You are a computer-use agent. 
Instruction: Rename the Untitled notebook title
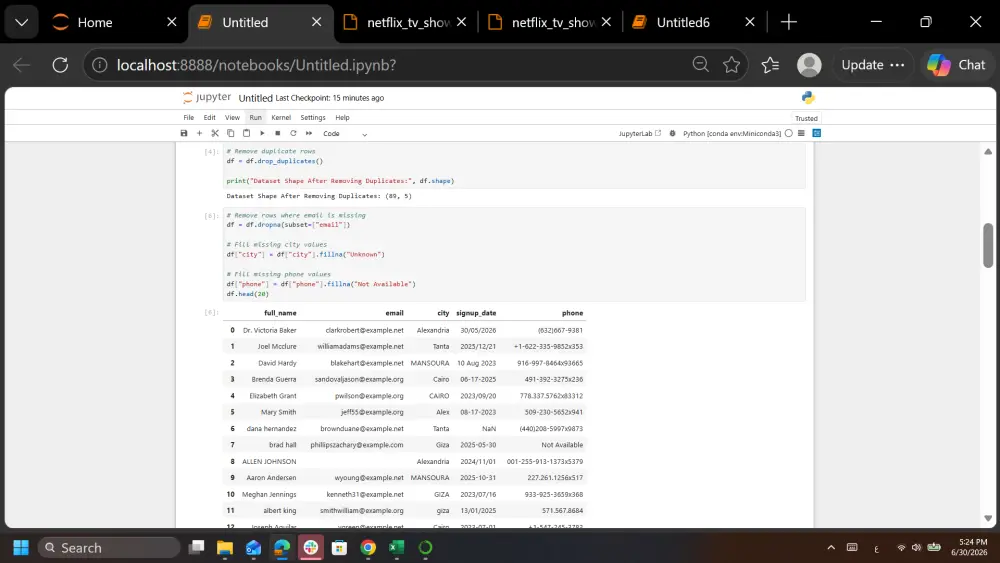point(255,98)
